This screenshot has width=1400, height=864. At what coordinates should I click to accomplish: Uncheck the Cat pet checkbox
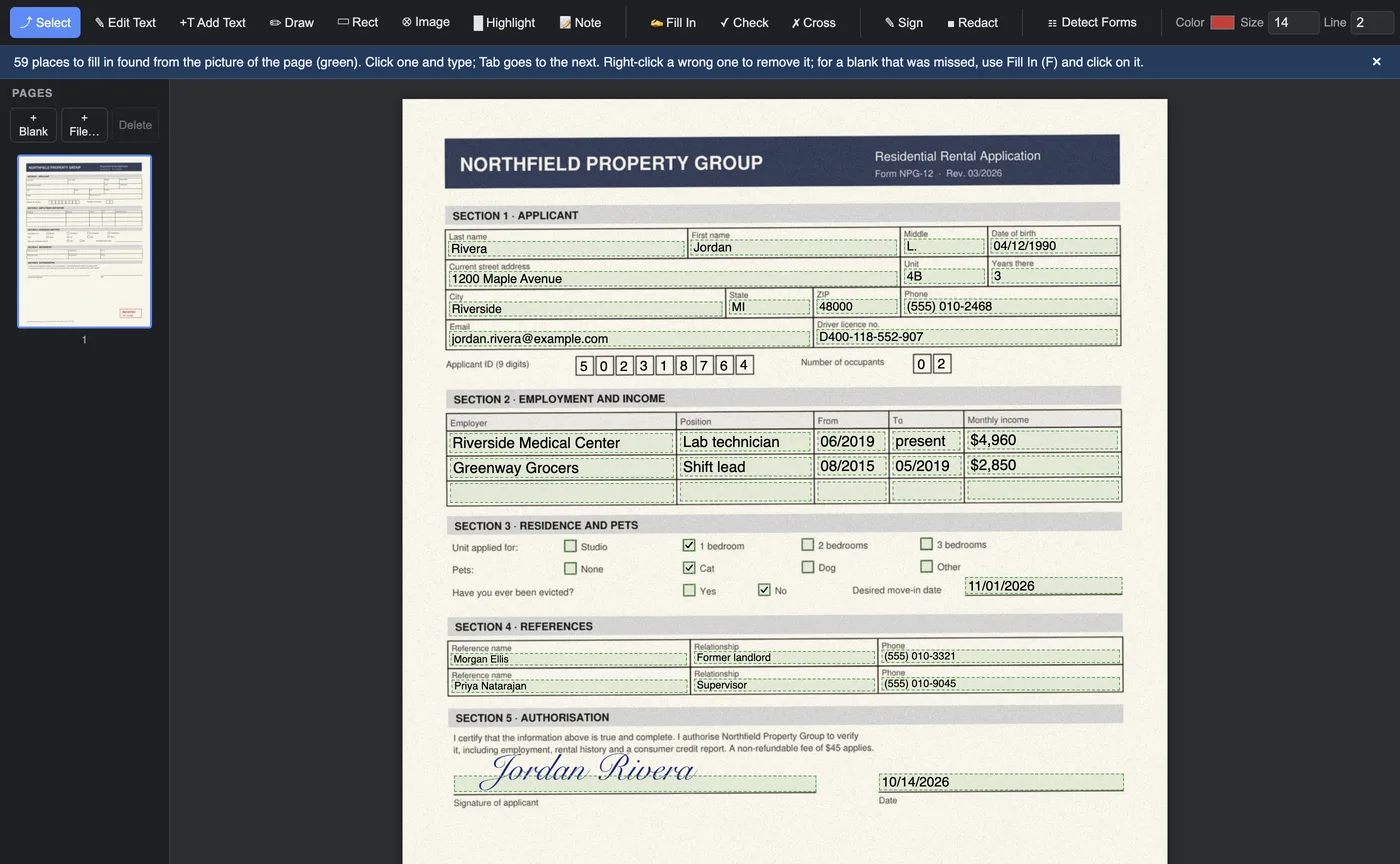pyautogui.click(x=689, y=567)
